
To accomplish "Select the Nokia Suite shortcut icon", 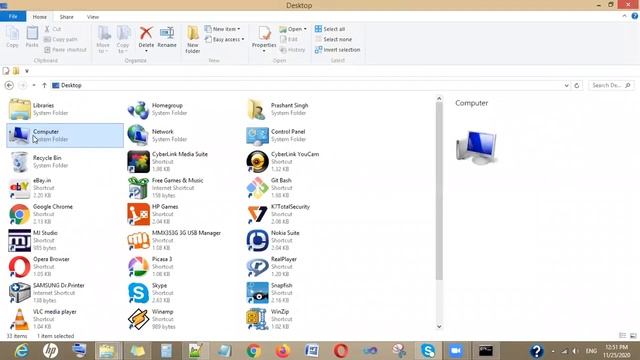I will click(x=257, y=240).
